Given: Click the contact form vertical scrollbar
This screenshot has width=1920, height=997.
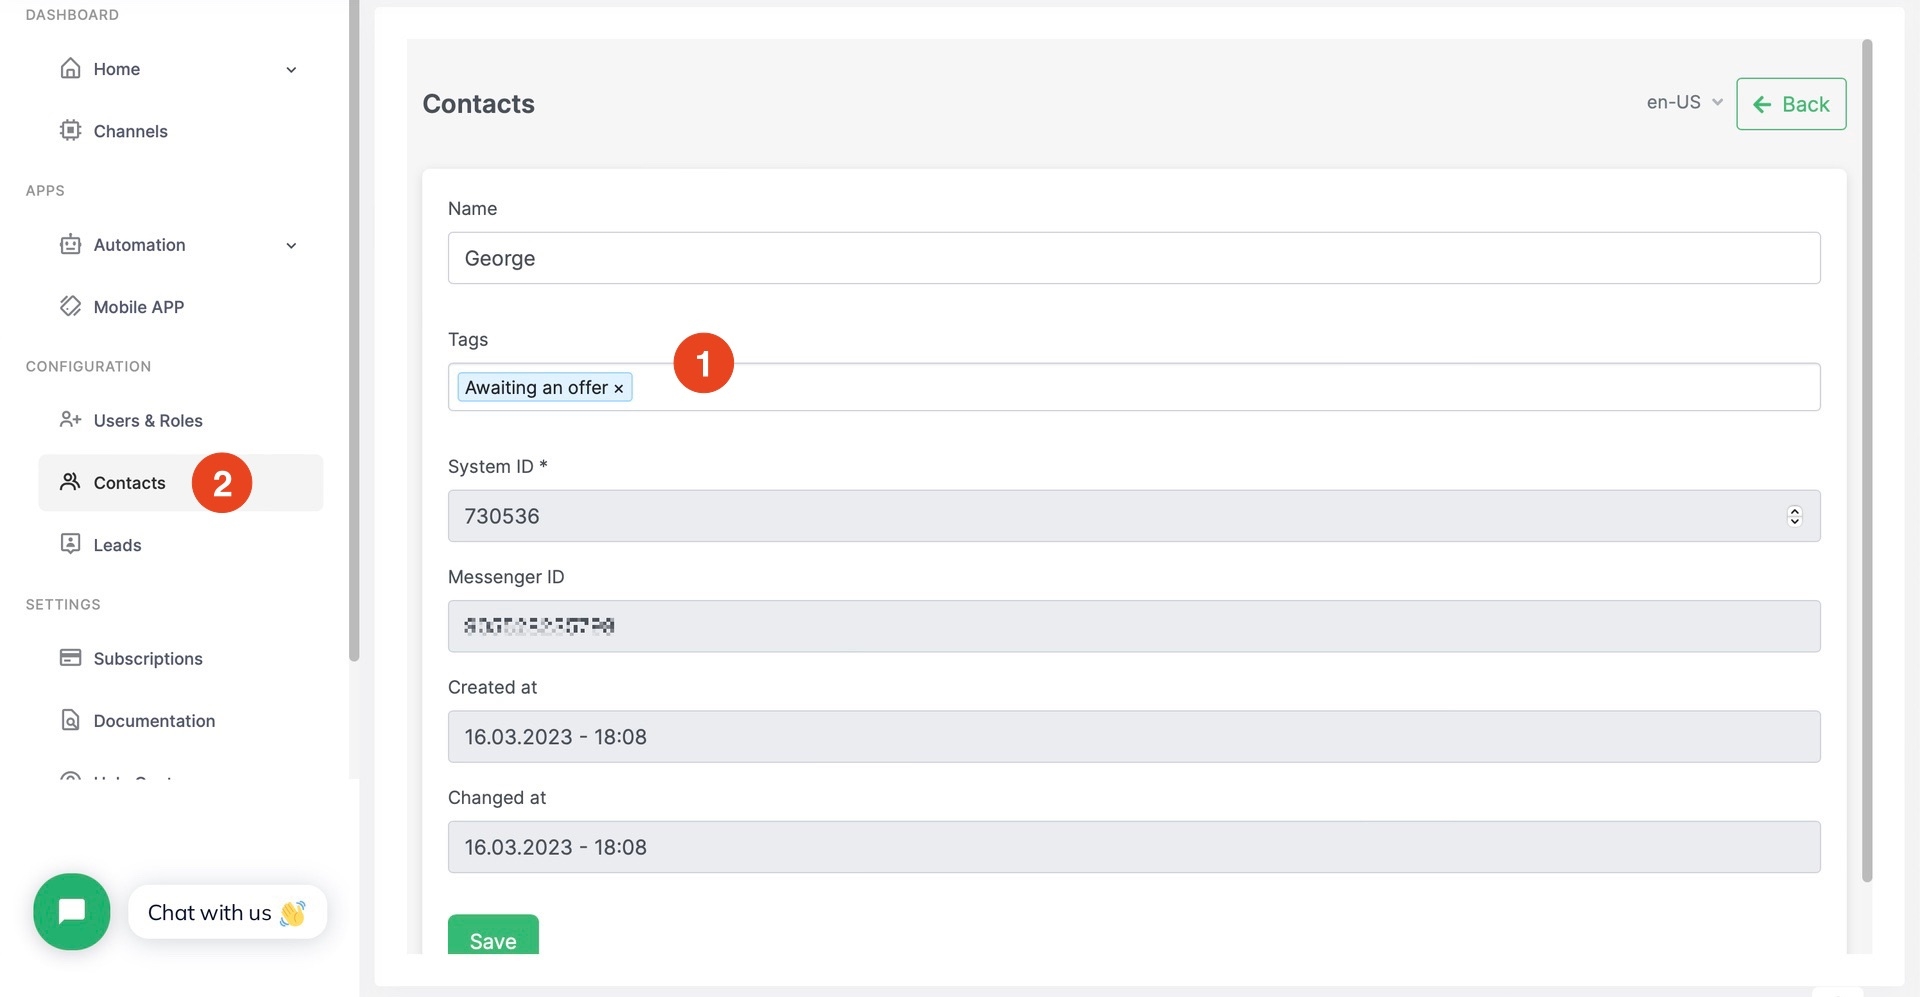Looking at the screenshot, I should (1866, 460).
